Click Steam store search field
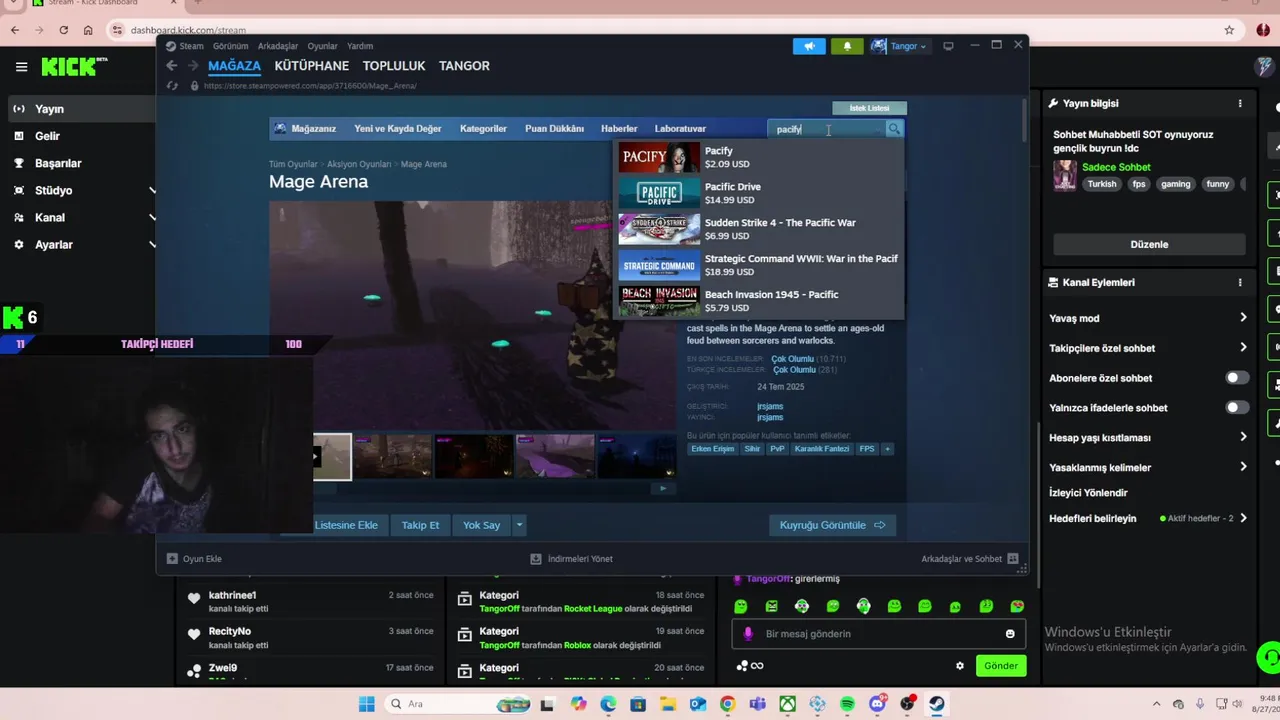The image size is (1280, 720). click(826, 129)
